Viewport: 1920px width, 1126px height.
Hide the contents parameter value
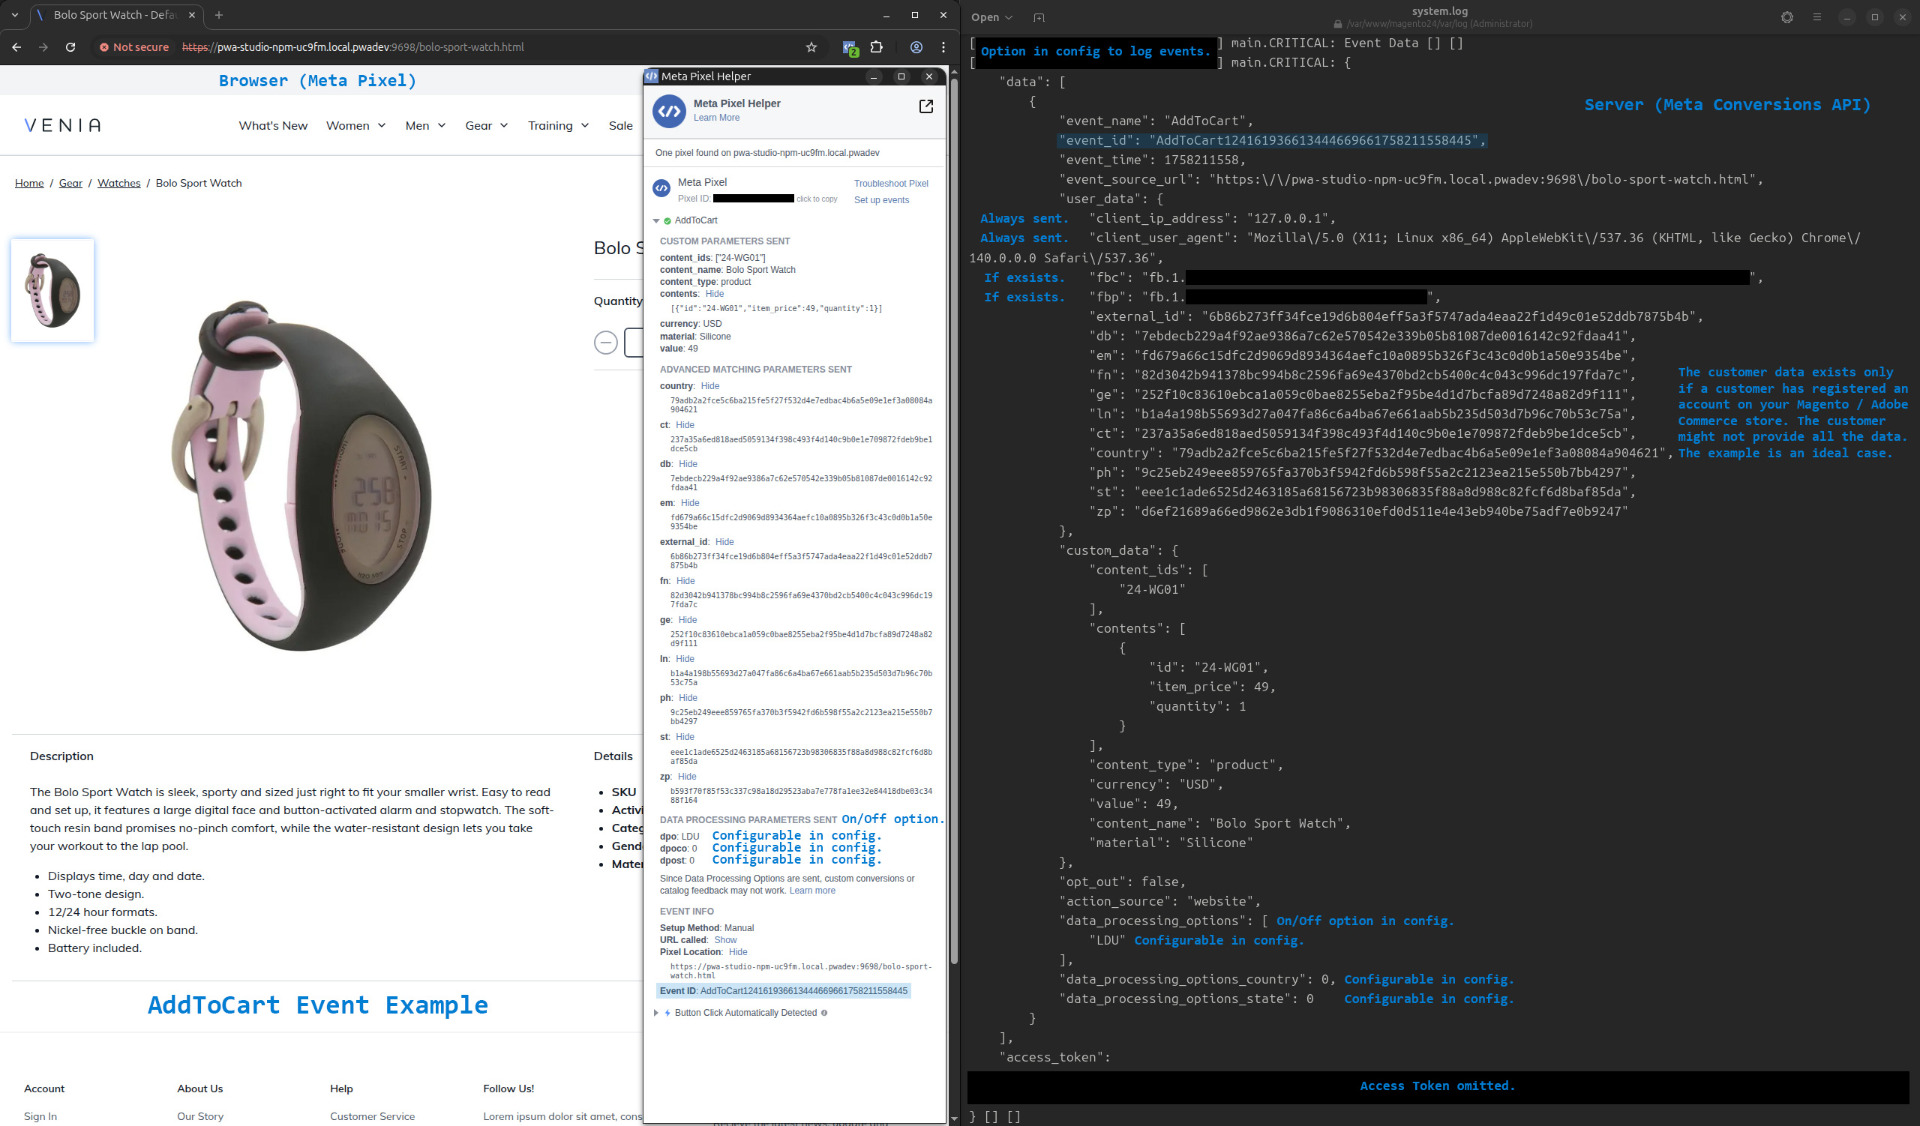coord(714,294)
